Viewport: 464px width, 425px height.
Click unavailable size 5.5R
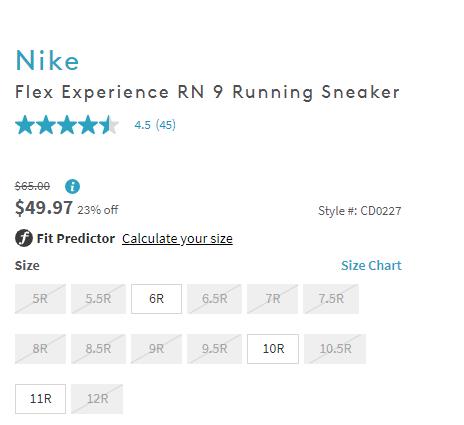click(x=98, y=299)
